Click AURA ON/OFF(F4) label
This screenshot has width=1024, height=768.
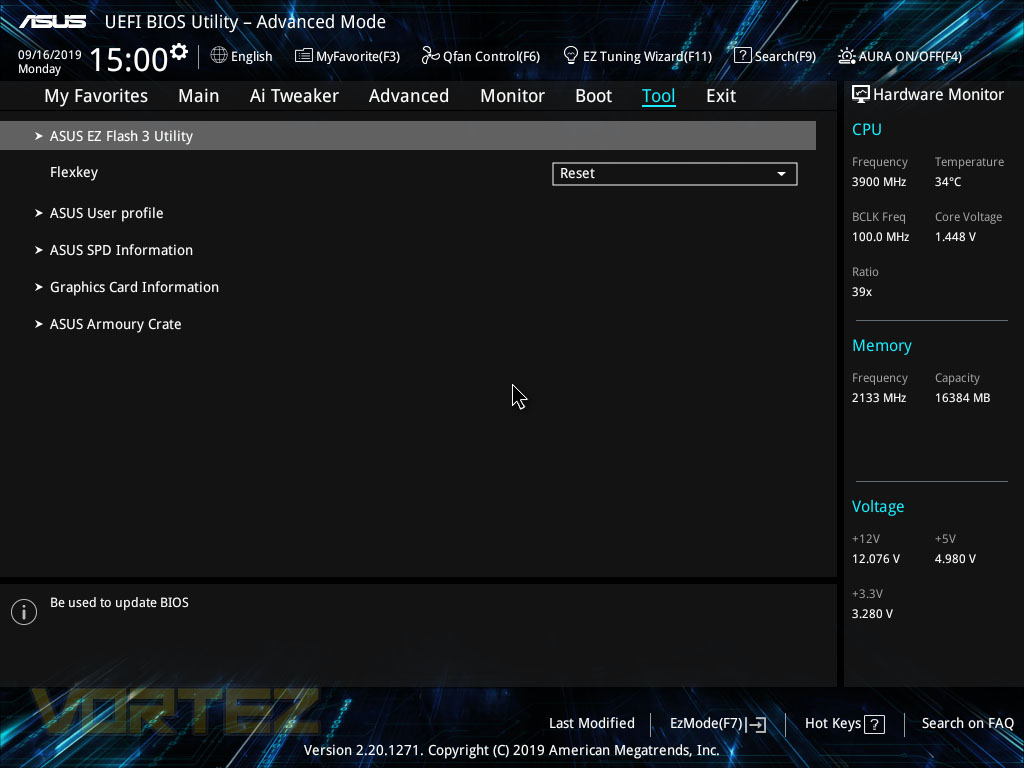click(x=910, y=57)
